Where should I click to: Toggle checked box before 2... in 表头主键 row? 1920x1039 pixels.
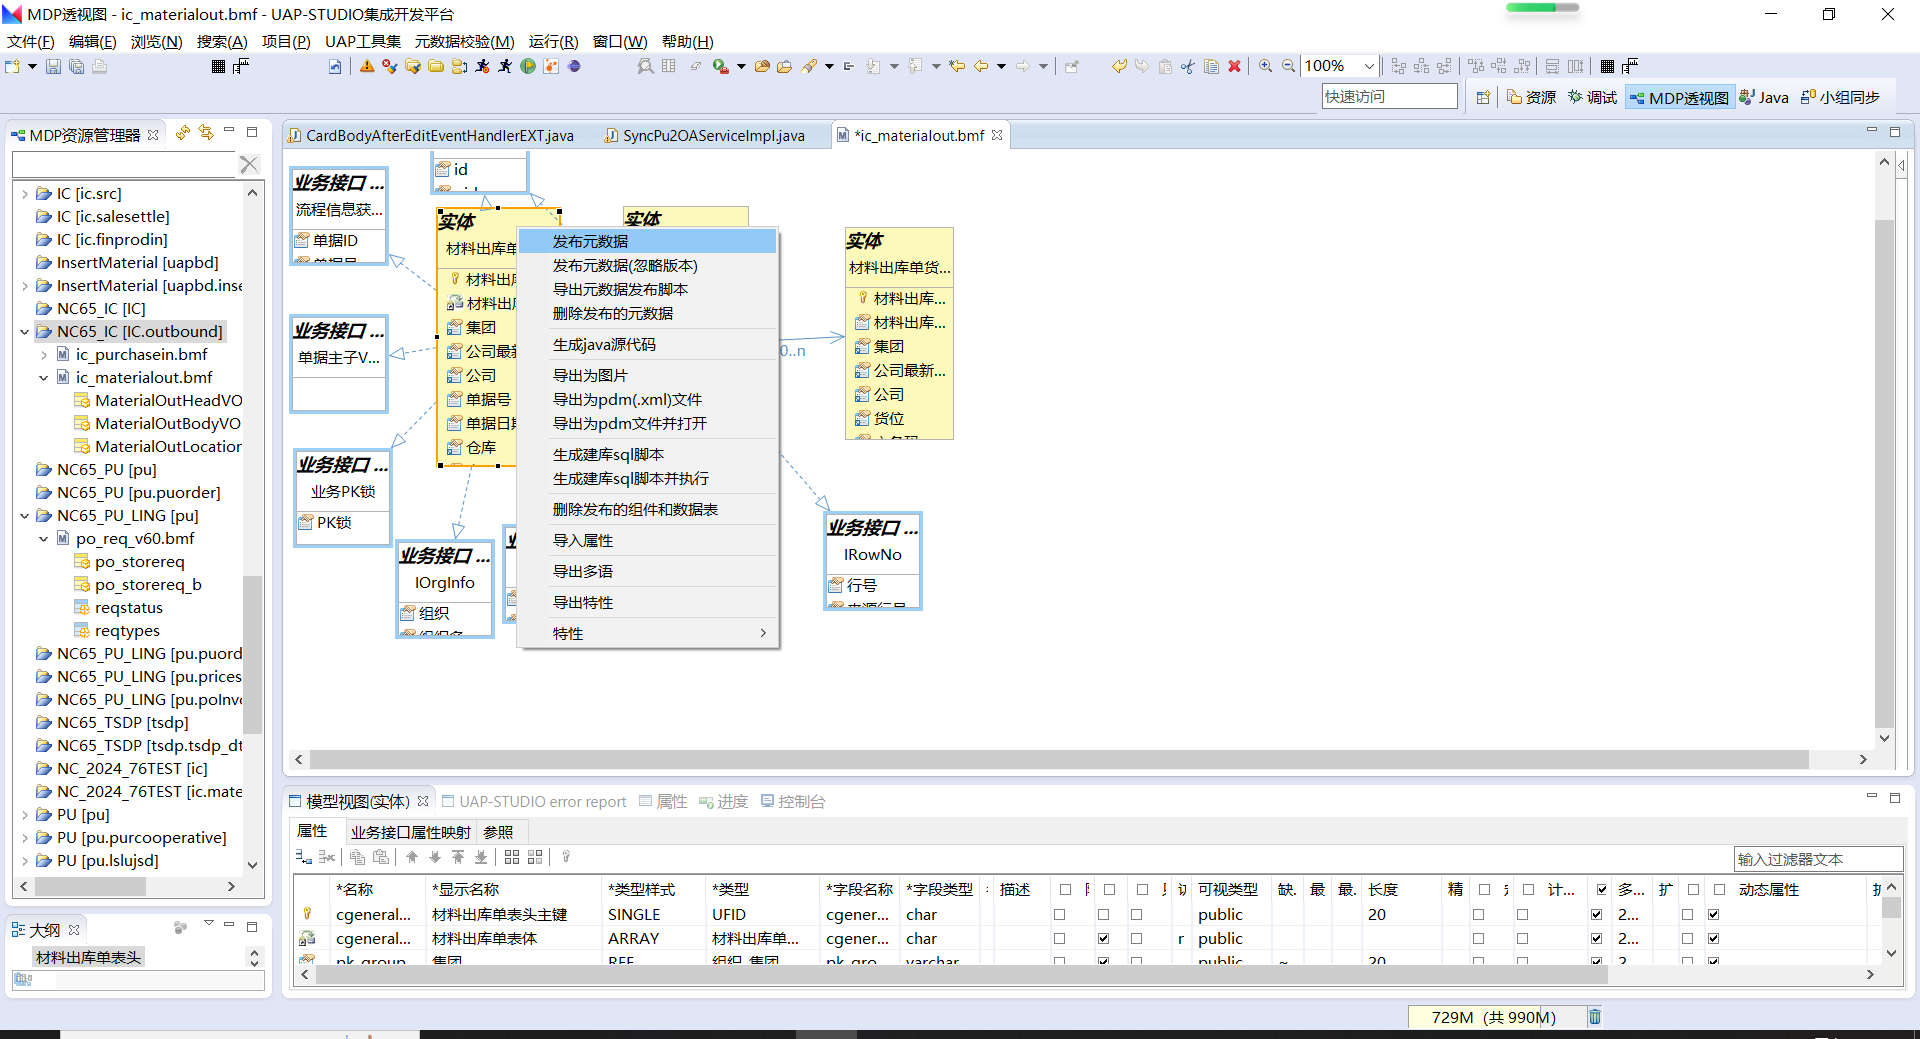[1597, 914]
